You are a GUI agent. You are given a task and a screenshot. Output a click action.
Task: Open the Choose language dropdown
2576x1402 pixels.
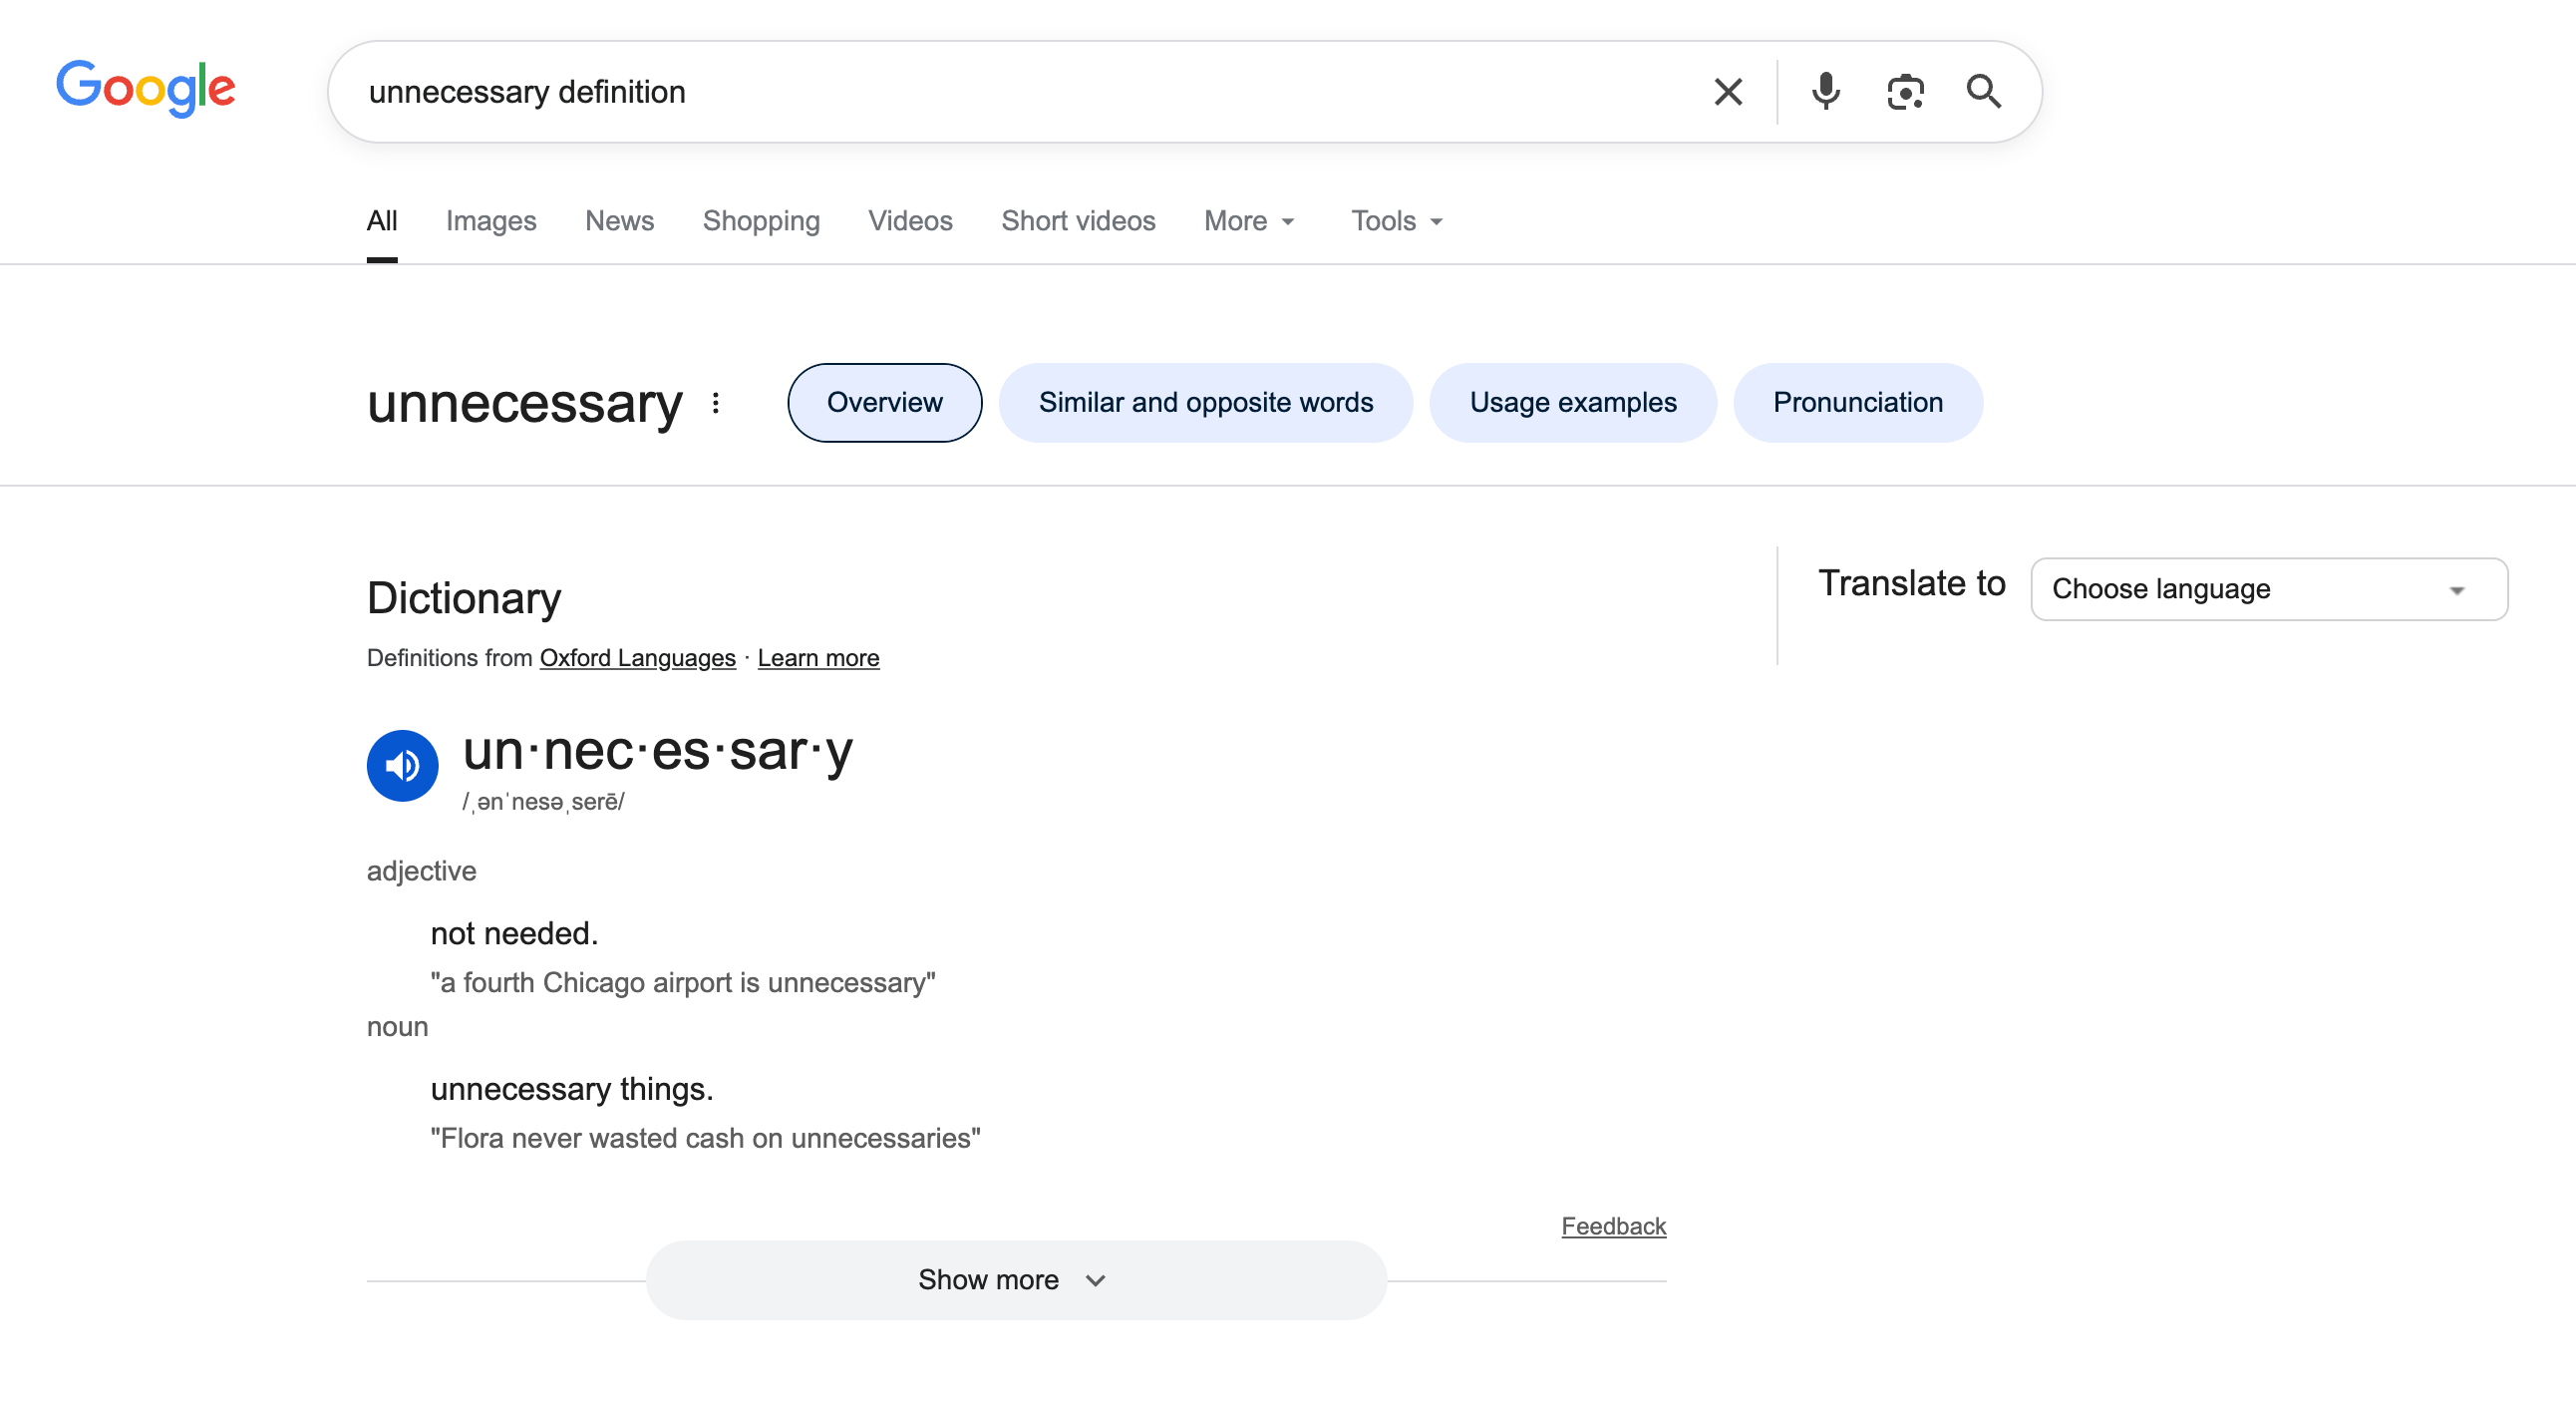pyautogui.click(x=2267, y=589)
